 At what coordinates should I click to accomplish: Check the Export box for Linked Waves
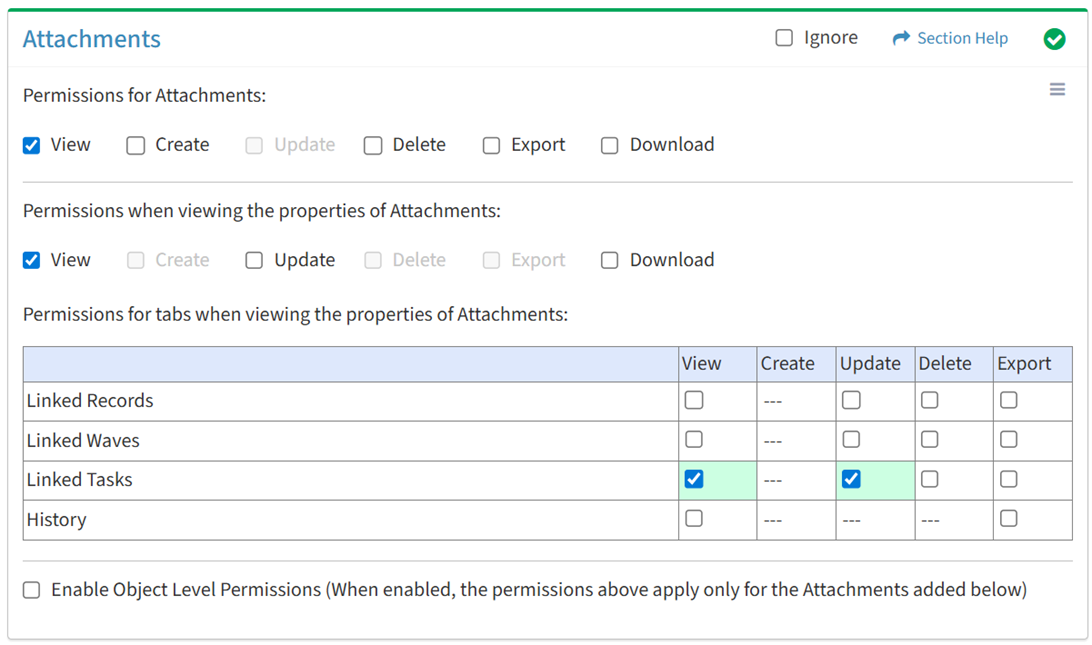[x=1008, y=440]
